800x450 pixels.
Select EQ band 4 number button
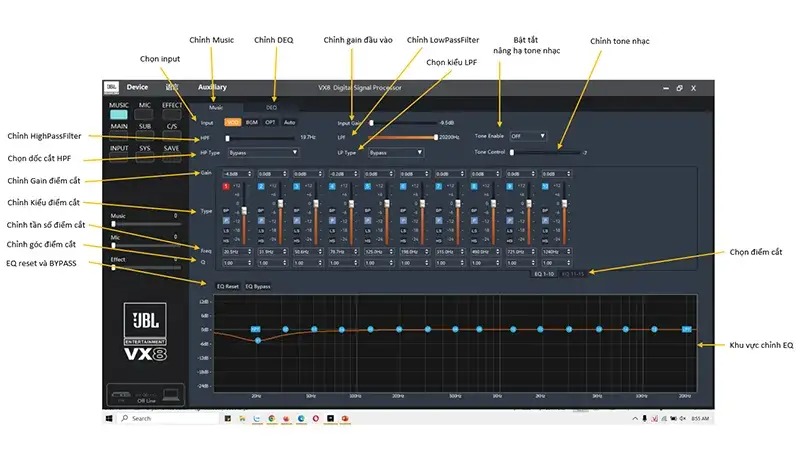click(x=332, y=186)
